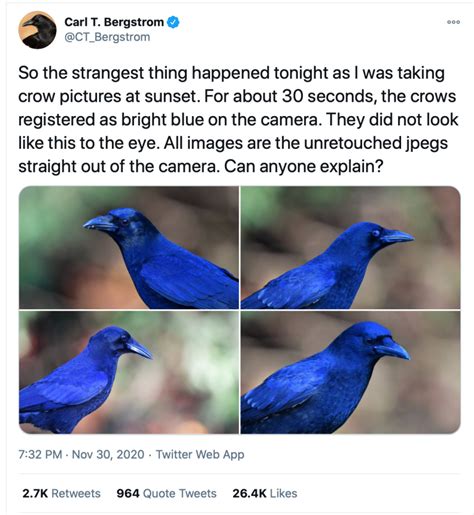Click the sentence 'Can anyone explain?'
This screenshot has width=474, height=515.
[x=303, y=166]
